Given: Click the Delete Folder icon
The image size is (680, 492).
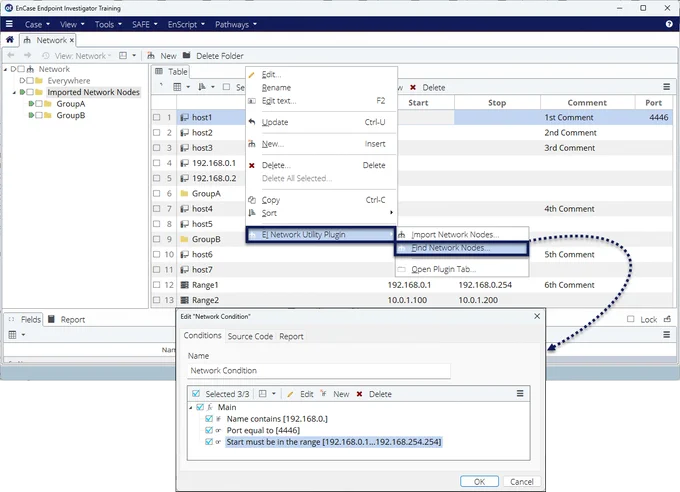Looking at the screenshot, I should (x=186, y=56).
